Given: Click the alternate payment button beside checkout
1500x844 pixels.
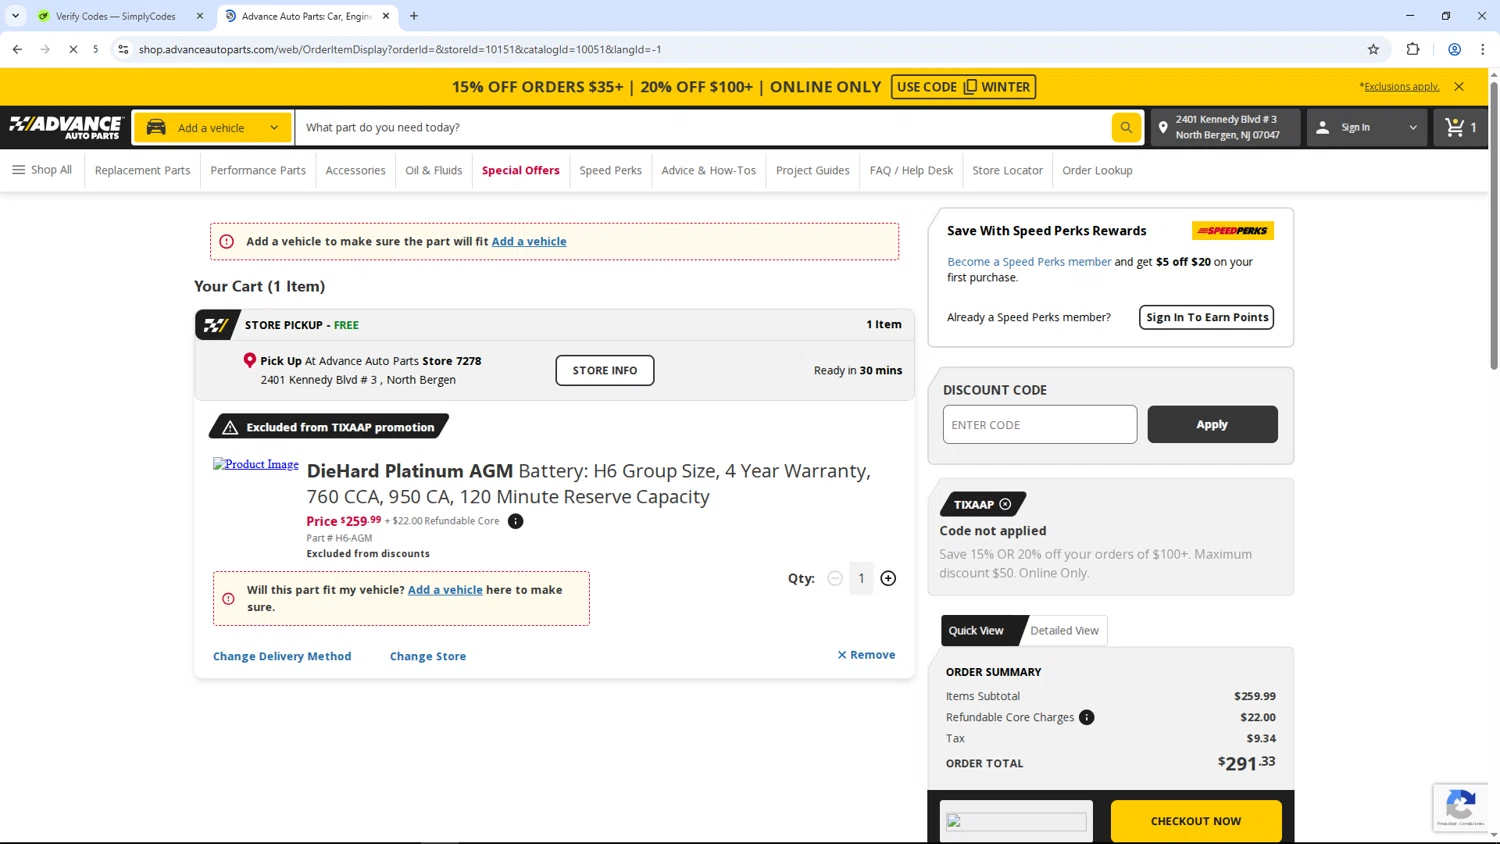Looking at the screenshot, I should pyautogui.click(x=1016, y=821).
